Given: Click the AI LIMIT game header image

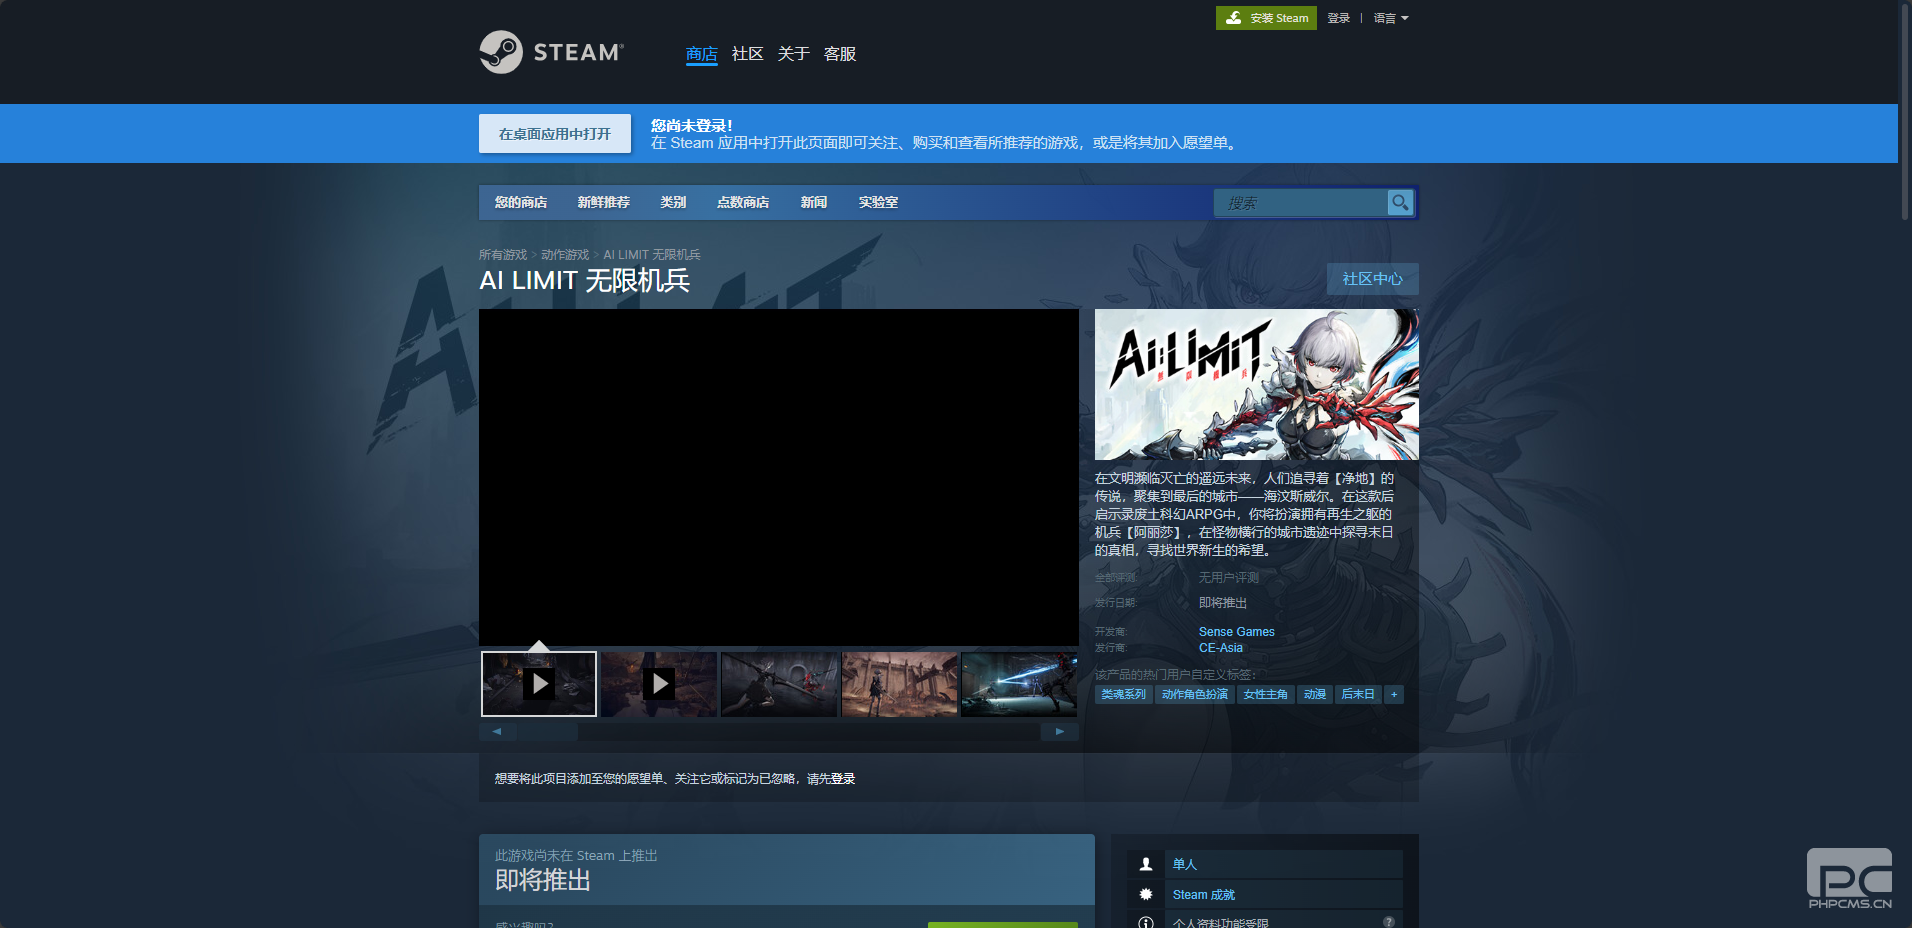Looking at the screenshot, I should pos(1257,384).
